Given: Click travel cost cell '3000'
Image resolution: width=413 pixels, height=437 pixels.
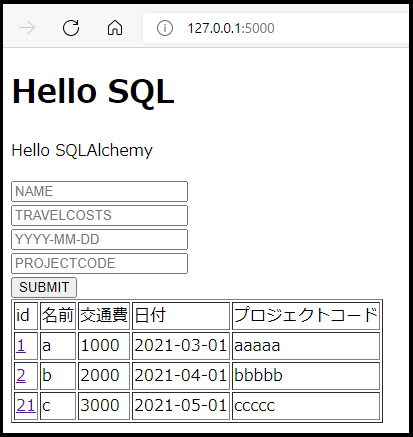Looking at the screenshot, I should 104,406.
